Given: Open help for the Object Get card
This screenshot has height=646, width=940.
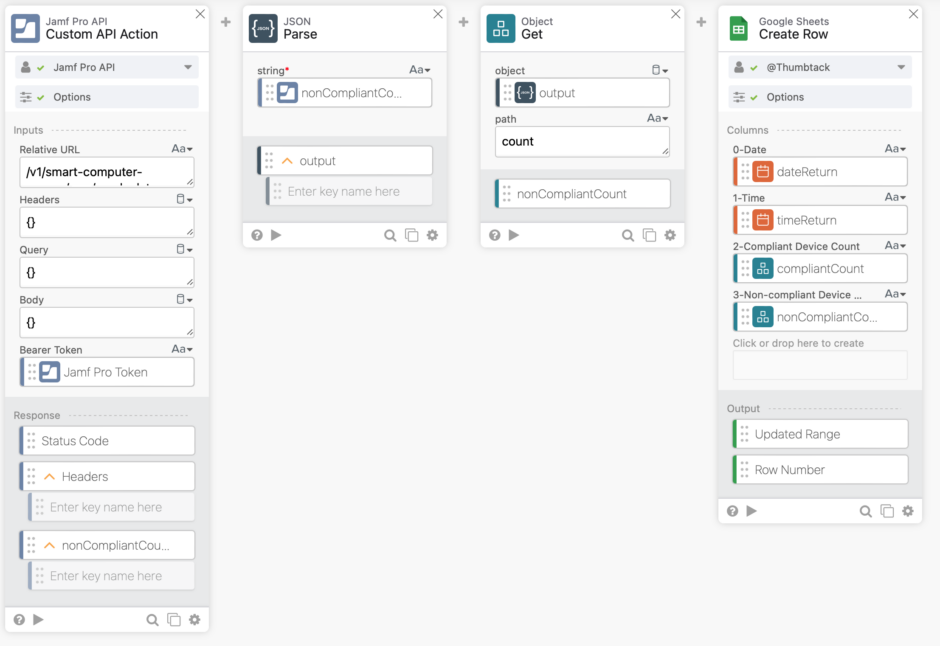Looking at the screenshot, I should [x=495, y=235].
